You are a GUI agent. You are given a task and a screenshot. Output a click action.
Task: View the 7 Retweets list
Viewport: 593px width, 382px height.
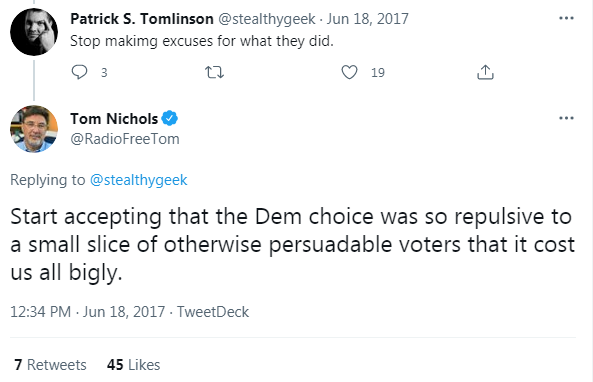tap(50, 365)
